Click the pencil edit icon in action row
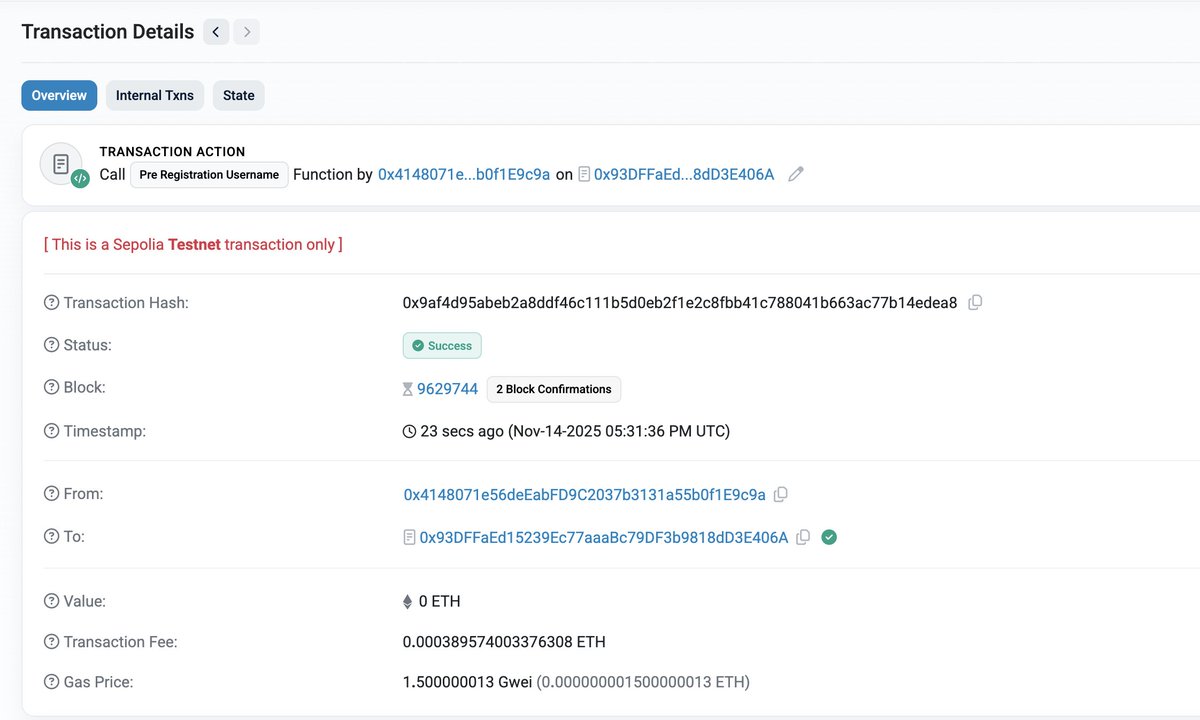This screenshot has width=1200, height=720. (x=796, y=174)
